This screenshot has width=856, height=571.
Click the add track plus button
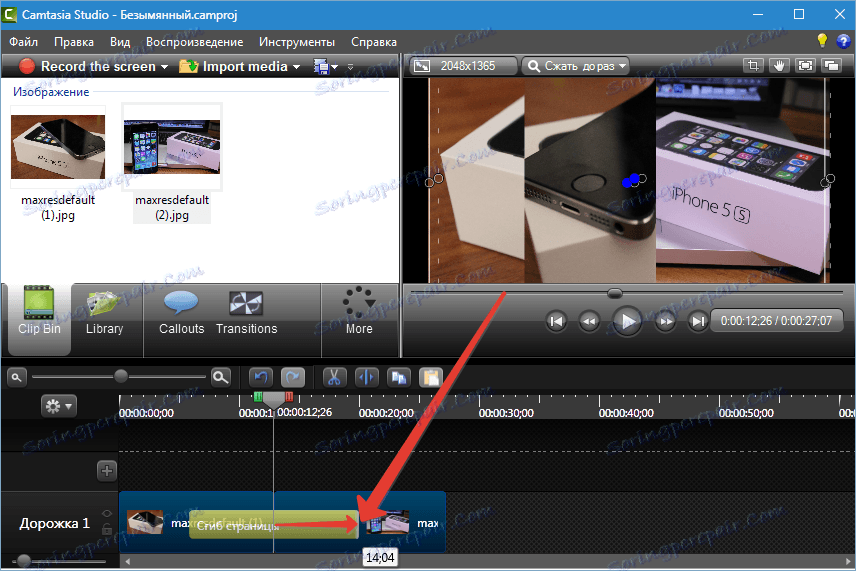pos(106,471)
